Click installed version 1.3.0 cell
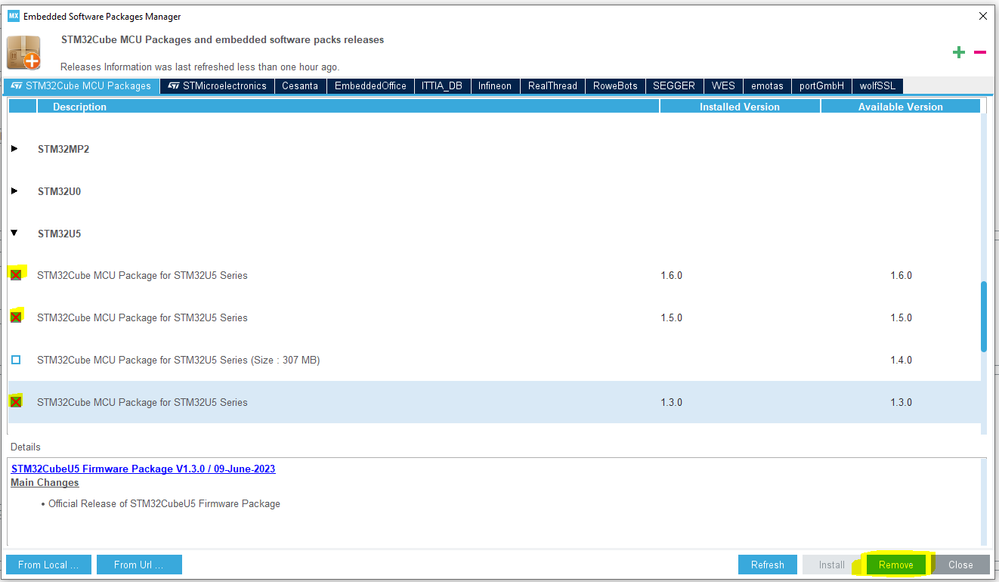 coord(672,402)
